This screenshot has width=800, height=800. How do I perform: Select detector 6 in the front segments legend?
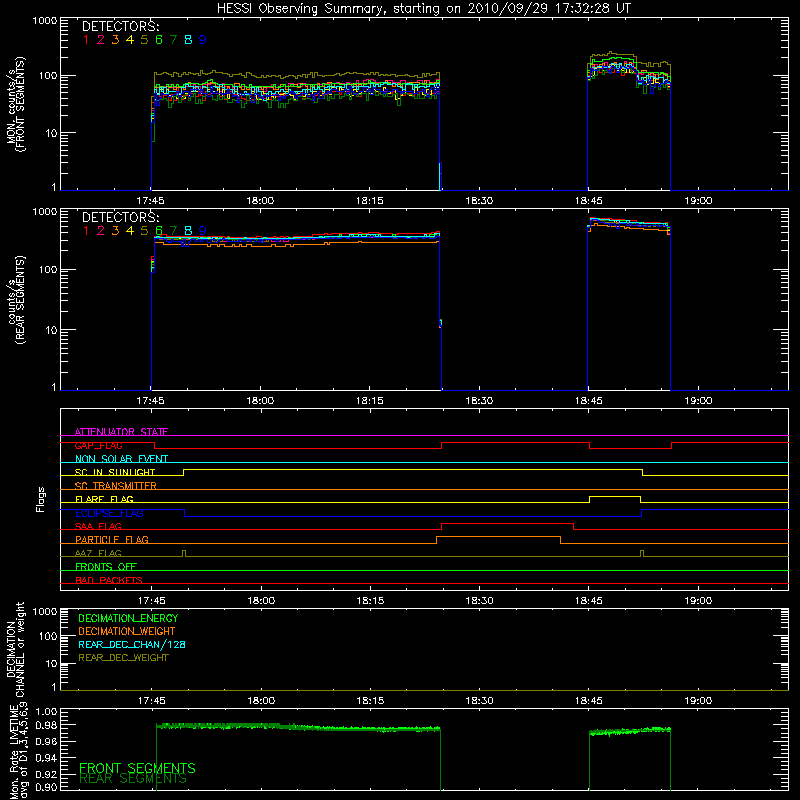coord(159,40)
